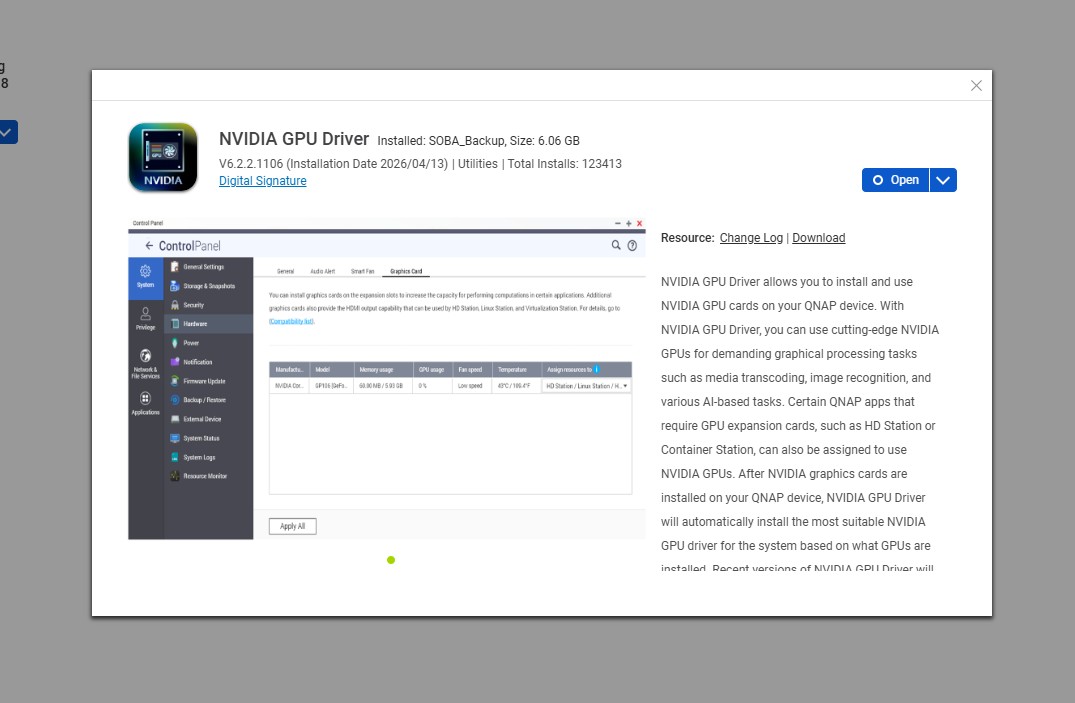Click the search magnifier icon in Control Panel
The image size is (1075, 703).
pyautogui.click(x=616, y=245)
